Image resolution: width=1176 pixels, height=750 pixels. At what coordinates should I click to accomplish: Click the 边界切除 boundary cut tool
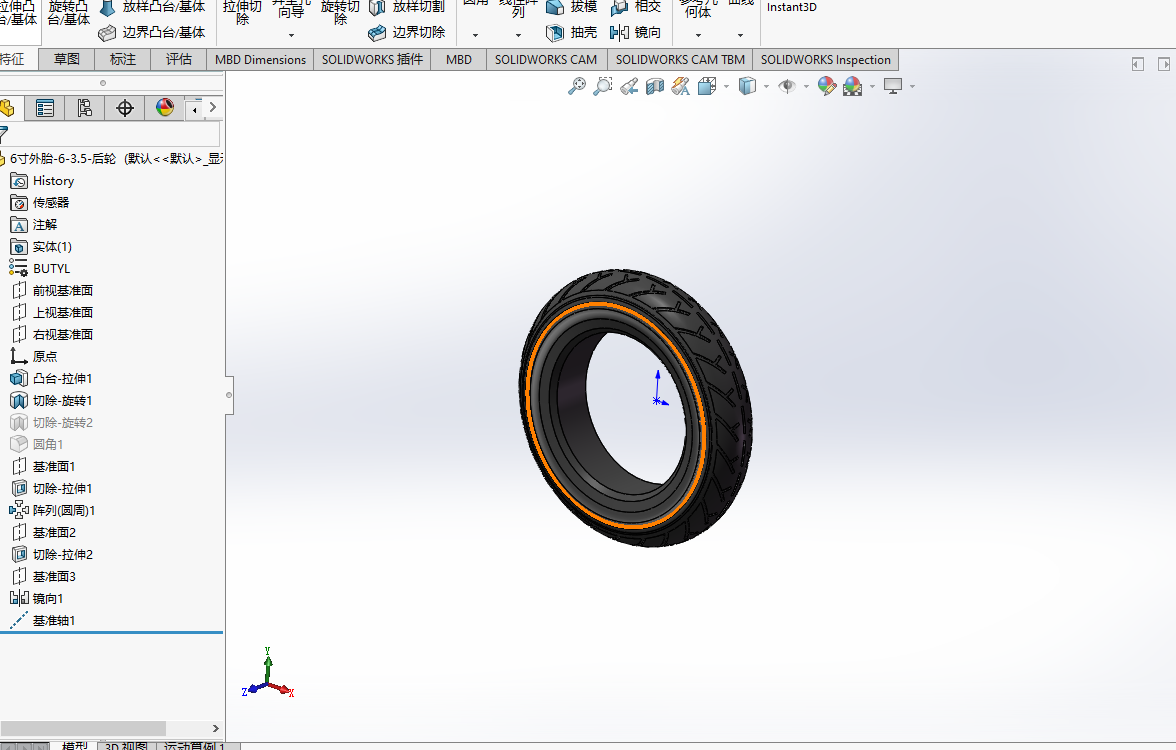click(x=406, y=32)
